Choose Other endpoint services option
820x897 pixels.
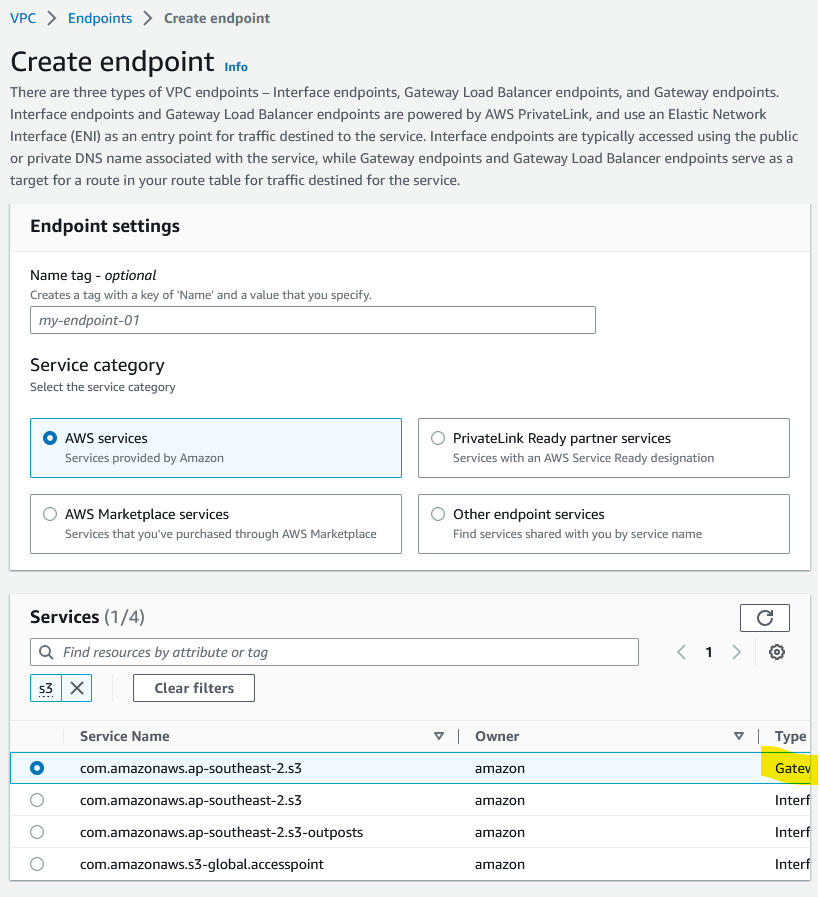[437, 514]
